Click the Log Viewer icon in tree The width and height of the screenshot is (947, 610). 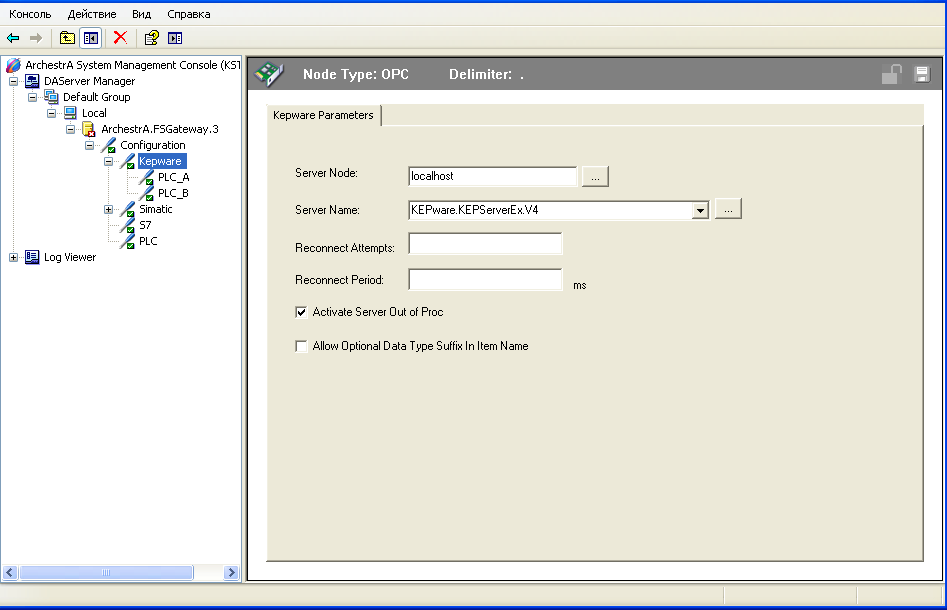(x=32, y=257)
